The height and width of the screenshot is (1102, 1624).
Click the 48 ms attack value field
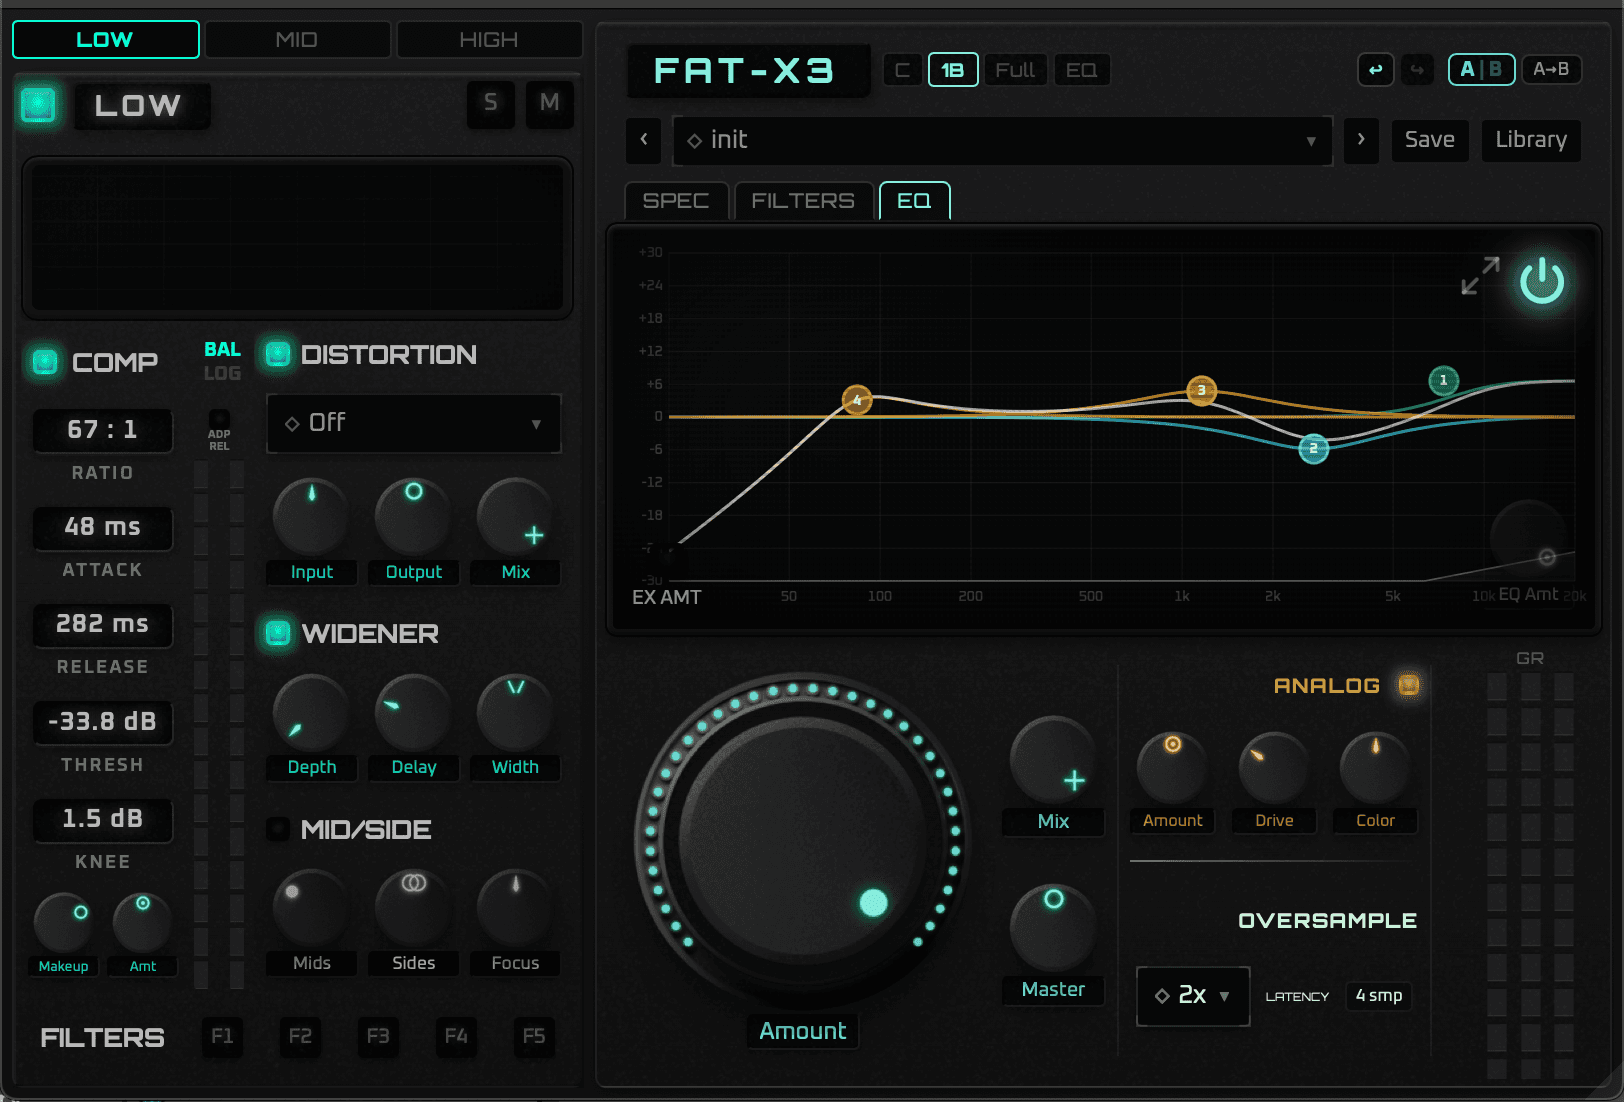(103, 527)
